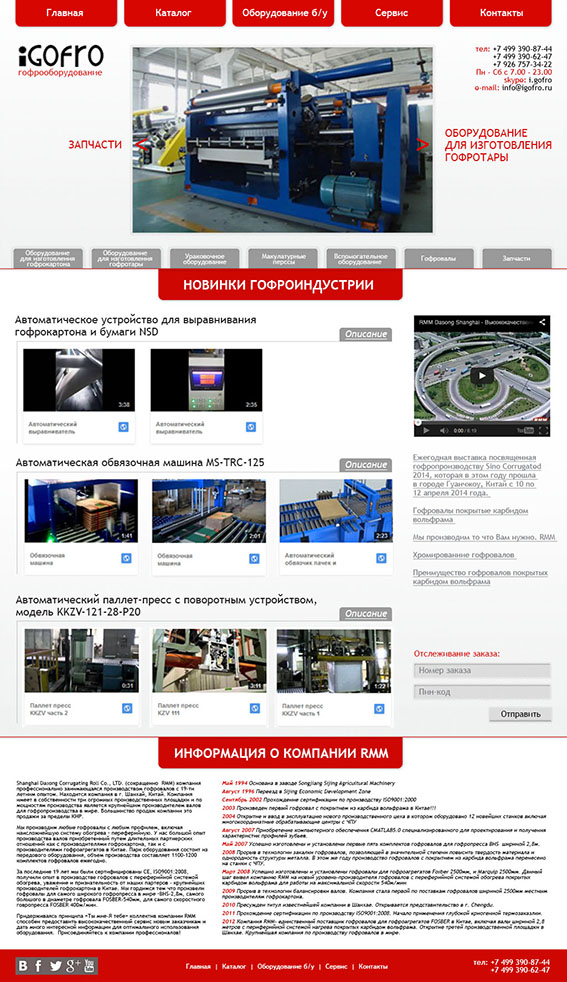567x982 pixels.
Task: Select Упаковочное оборудование tab
Action: [204, 259]
